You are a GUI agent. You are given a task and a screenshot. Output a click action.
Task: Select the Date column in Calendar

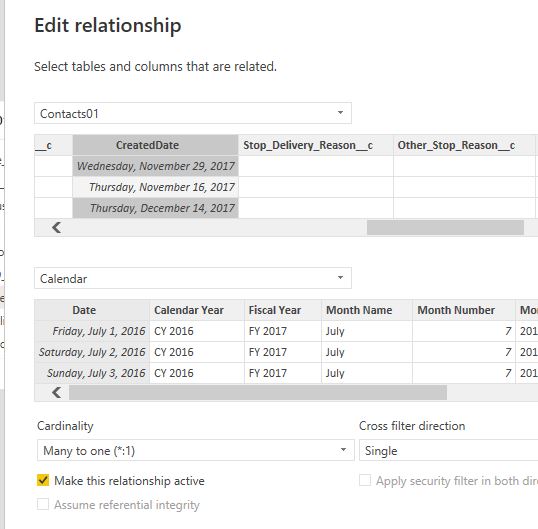92,310
